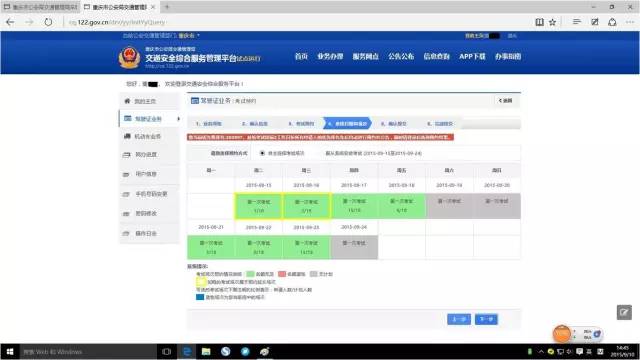Screen dimensions: 640x360
Task: Open the 信息查询 navigation menu item
Action: tap(436, 56)
